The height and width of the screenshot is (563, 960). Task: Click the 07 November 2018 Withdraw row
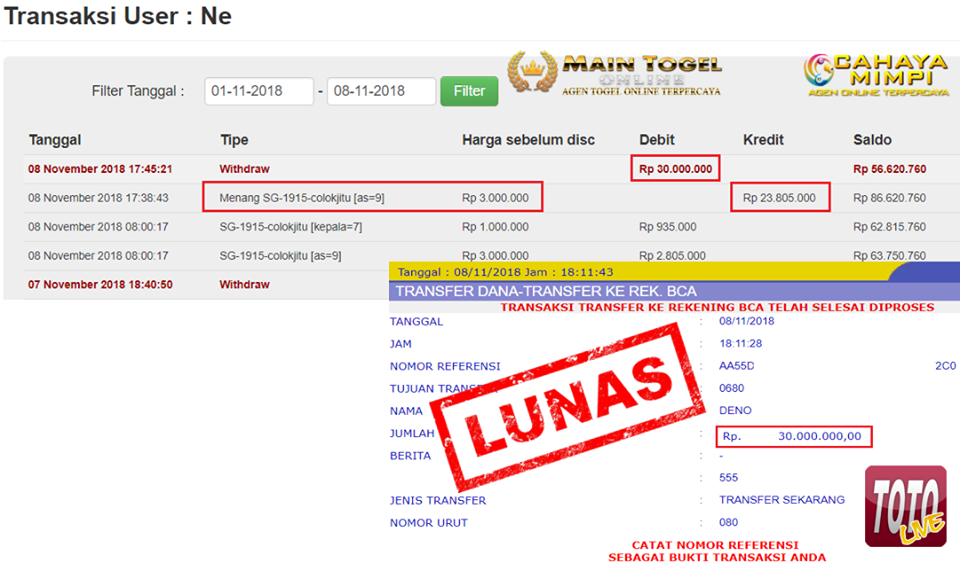pos(100,285)
